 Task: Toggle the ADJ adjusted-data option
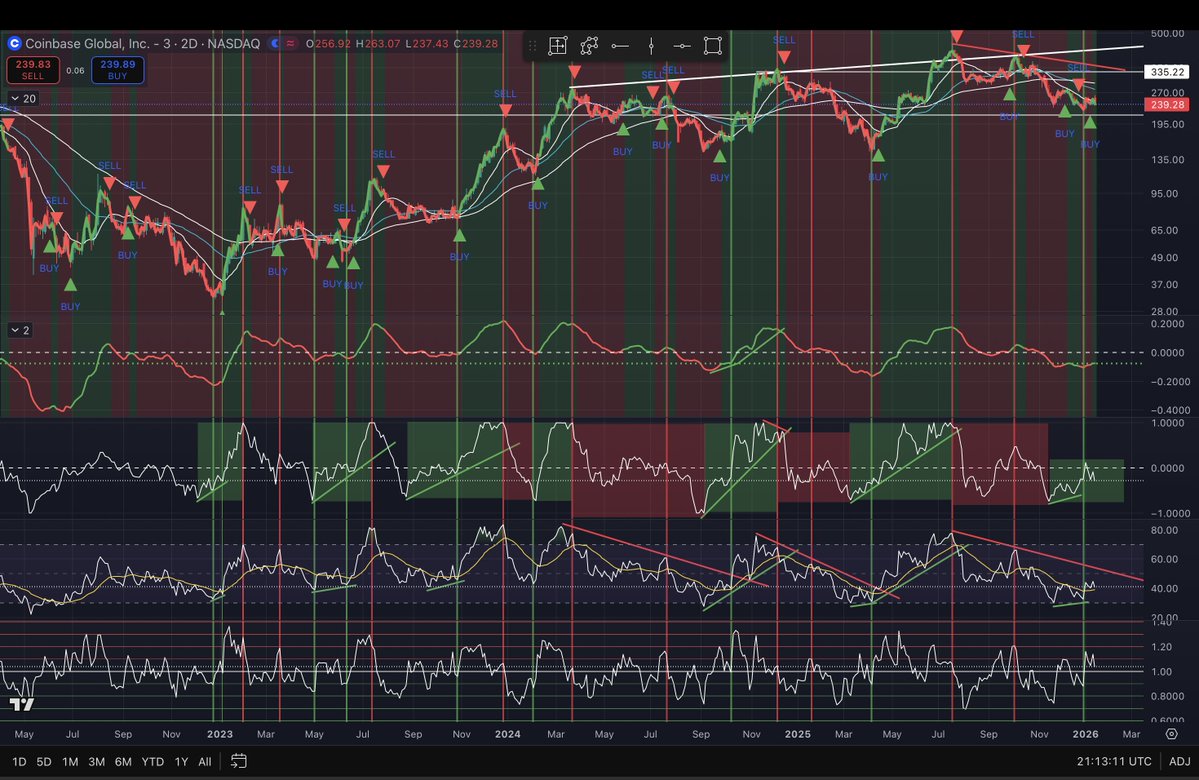[x=1179, y=762]
